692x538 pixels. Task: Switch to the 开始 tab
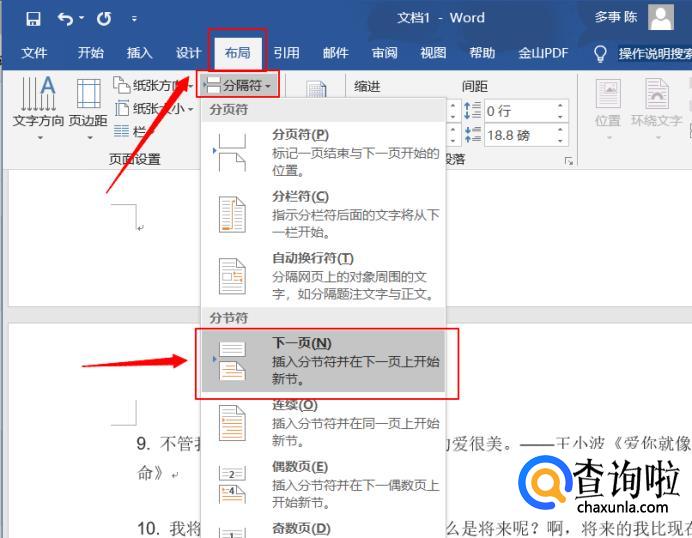pyautogui.click(x=90, y=53)
